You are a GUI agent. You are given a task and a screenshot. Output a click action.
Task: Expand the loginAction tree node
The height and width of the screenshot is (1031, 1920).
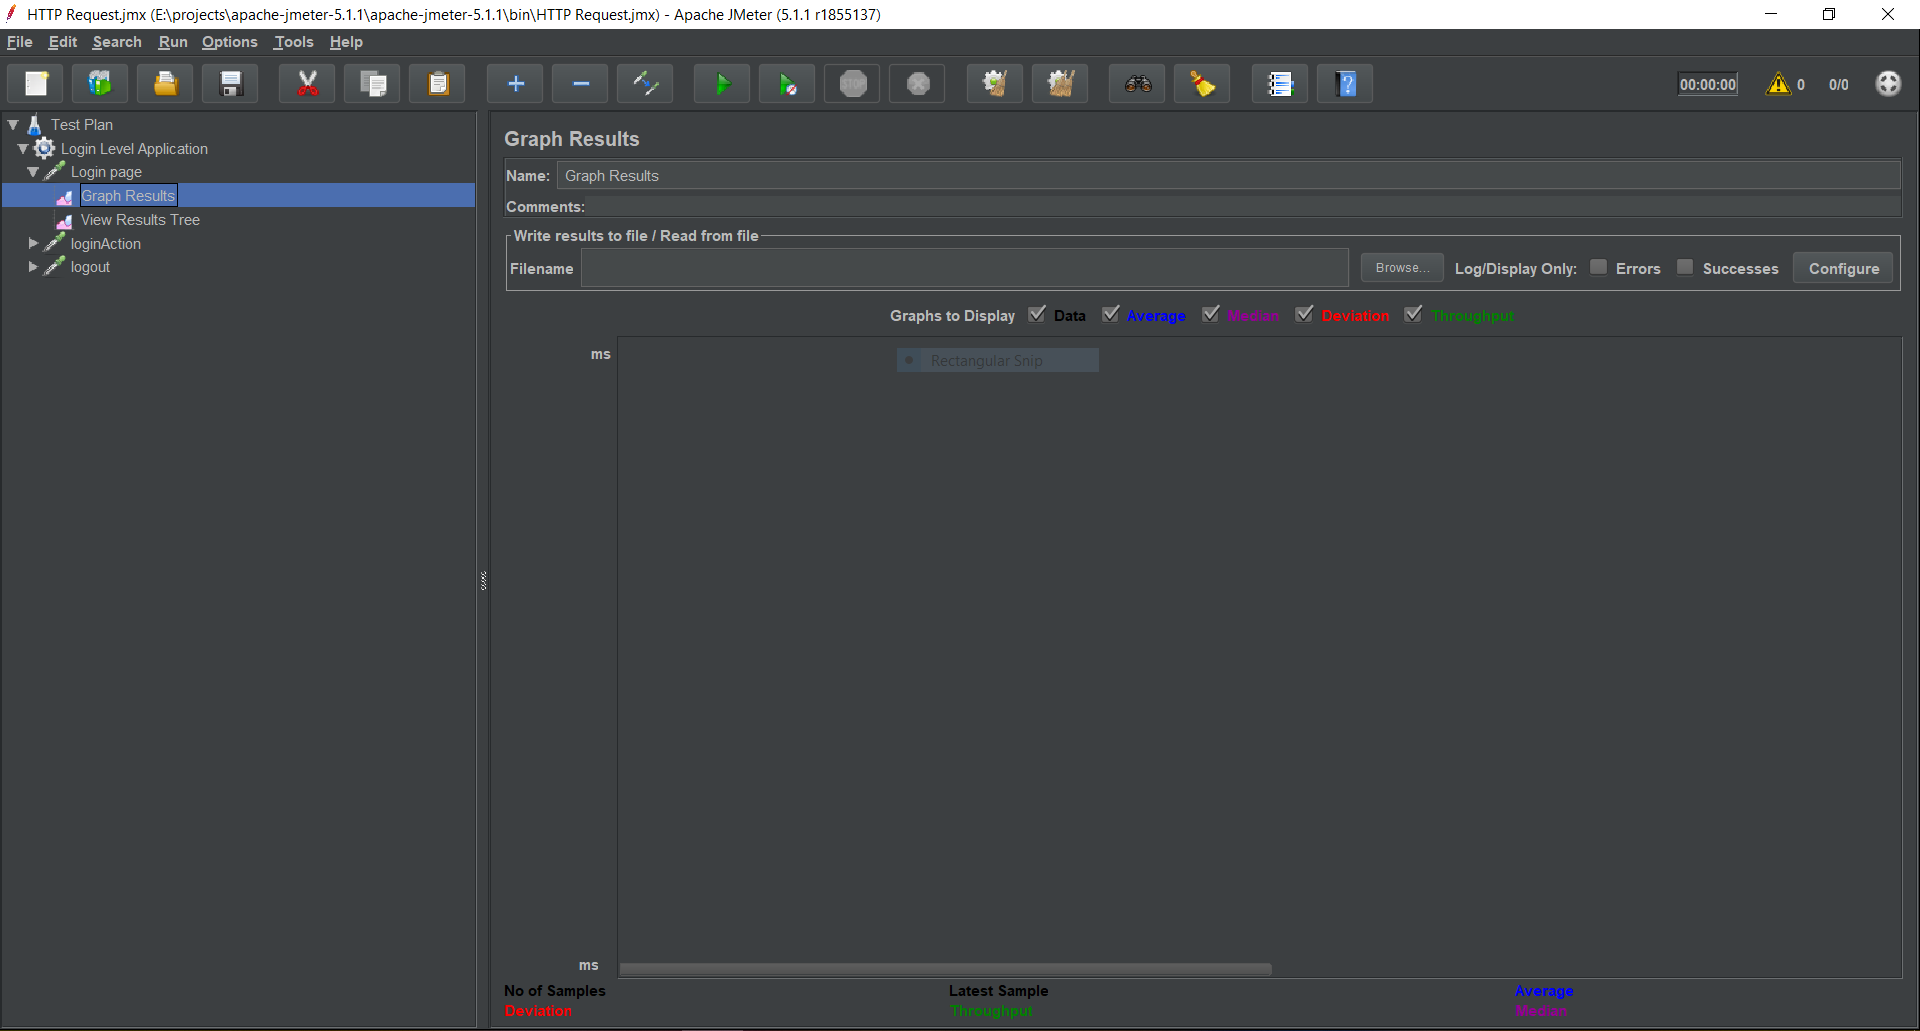33,243
